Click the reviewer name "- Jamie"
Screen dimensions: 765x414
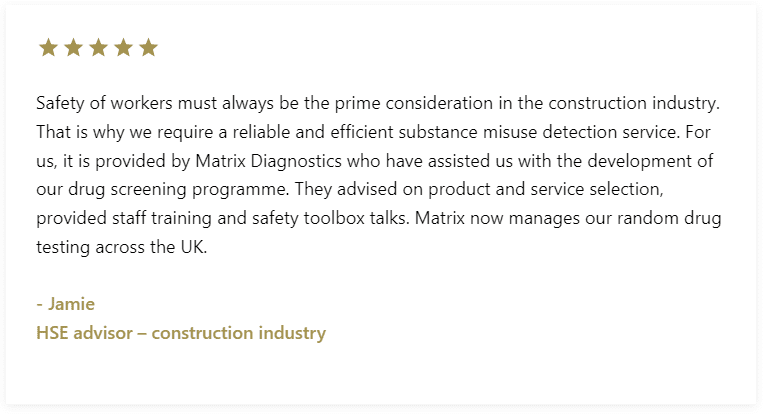[x=65, y=304]
